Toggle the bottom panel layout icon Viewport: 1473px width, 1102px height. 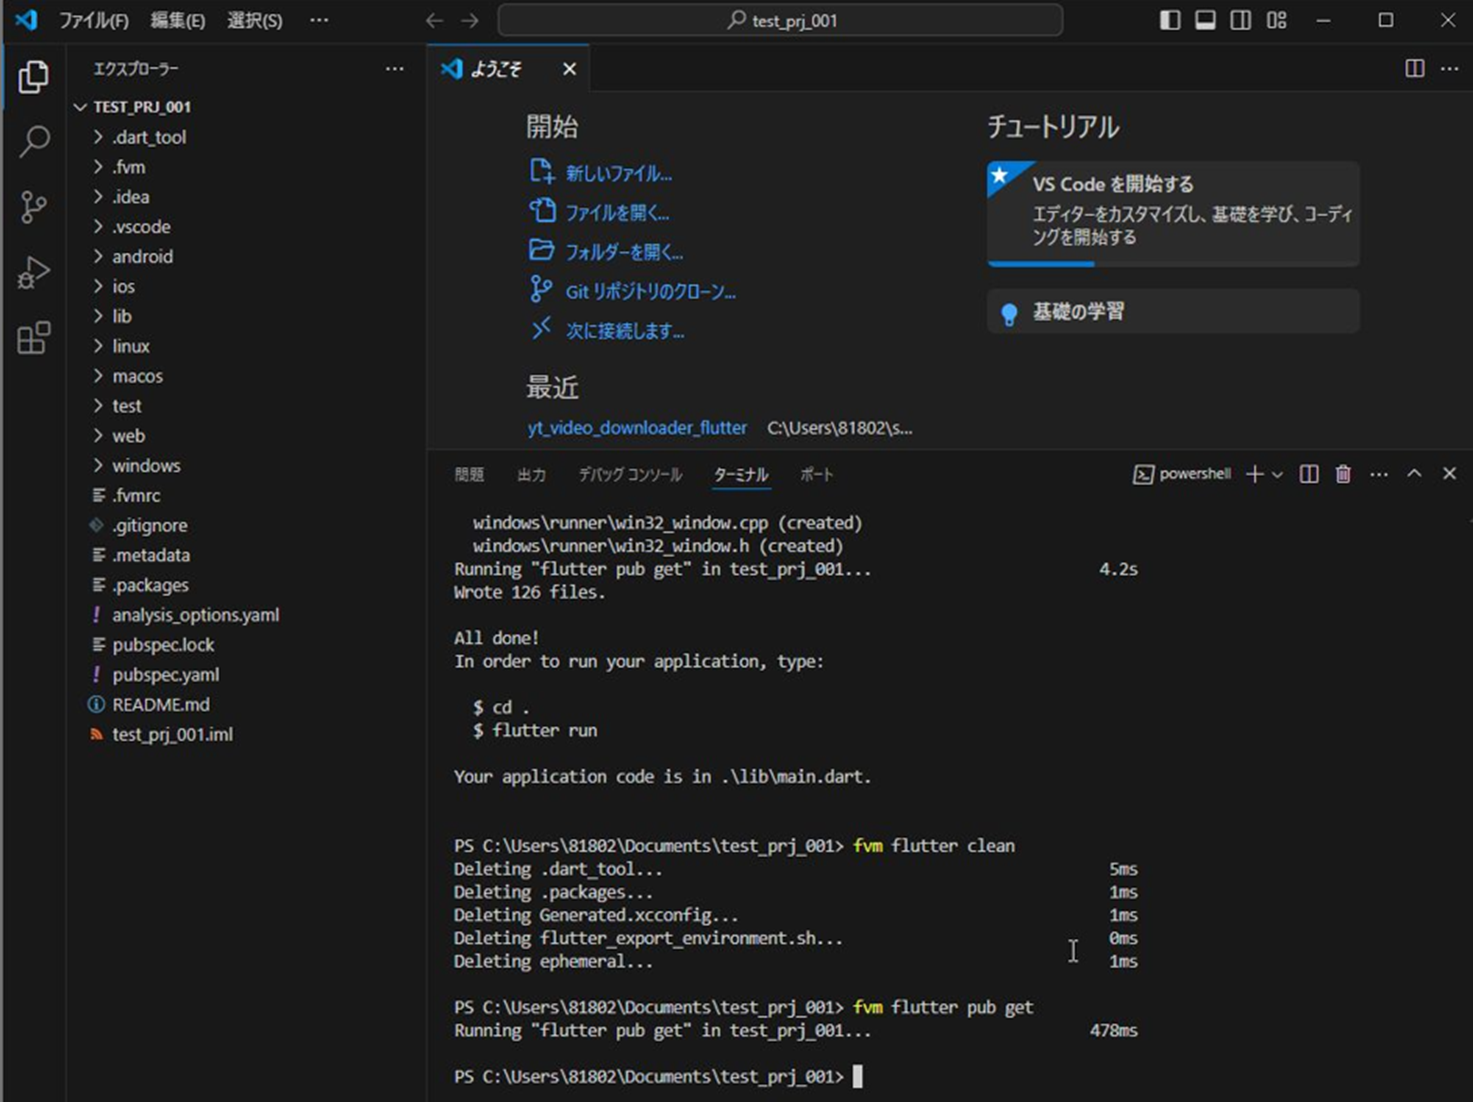pos(1205,20)
